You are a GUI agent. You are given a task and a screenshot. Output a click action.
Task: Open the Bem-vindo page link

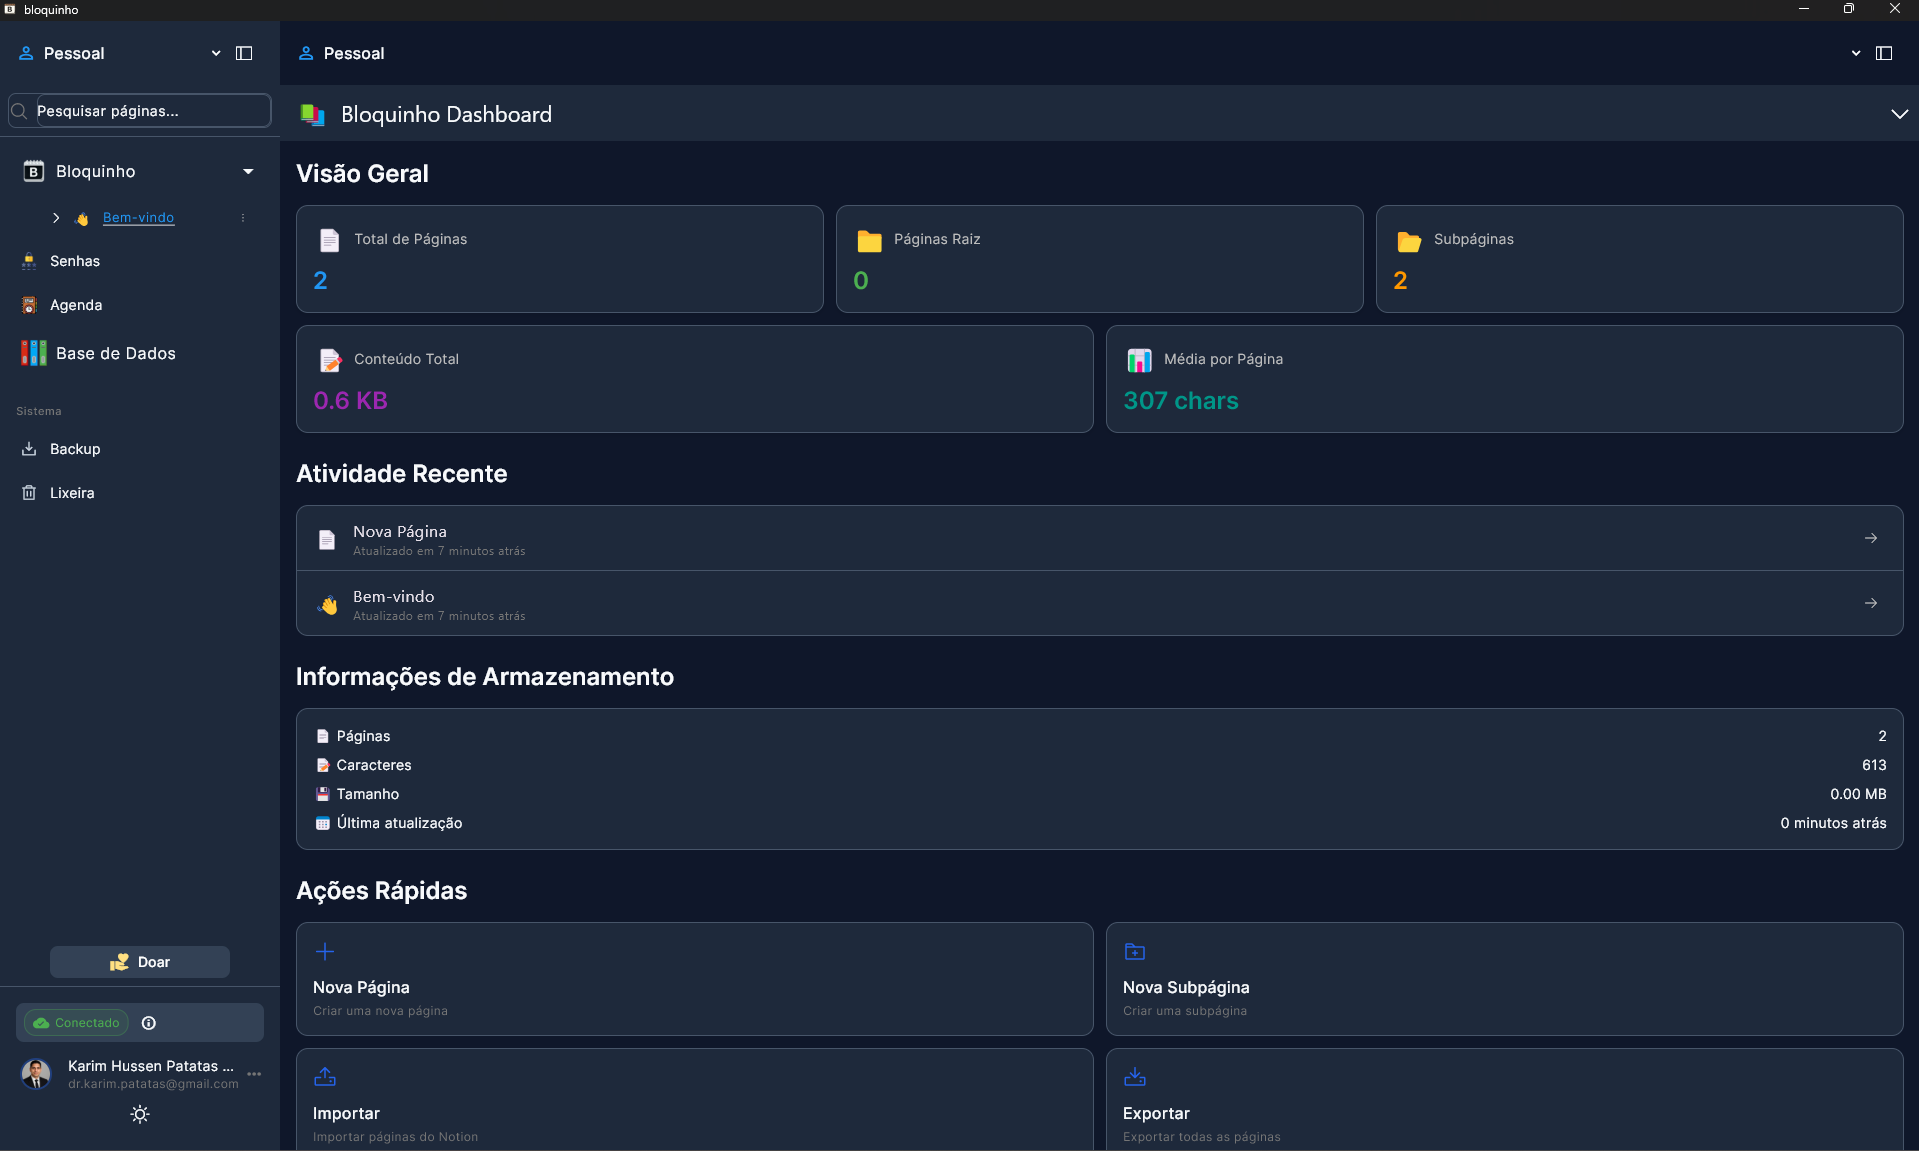click(138, 218)
